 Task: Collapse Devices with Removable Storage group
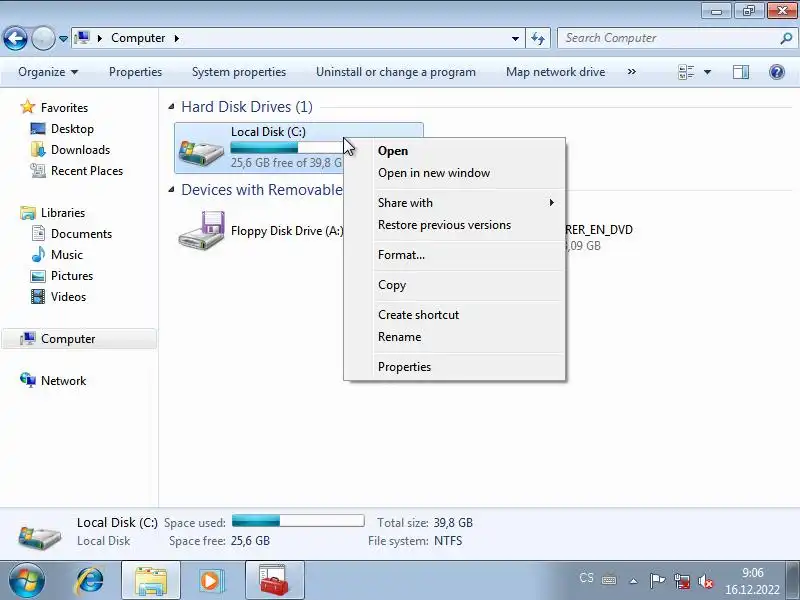[x=171, y=190]
